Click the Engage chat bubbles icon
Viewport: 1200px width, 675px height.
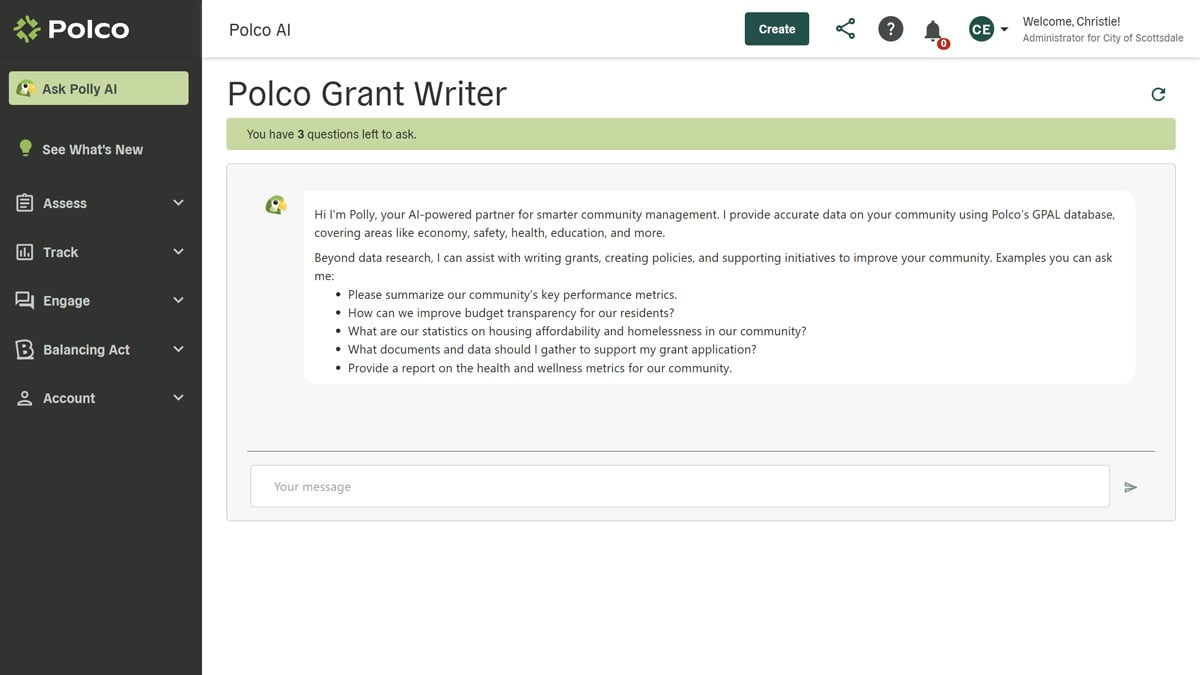pos(25,300)
